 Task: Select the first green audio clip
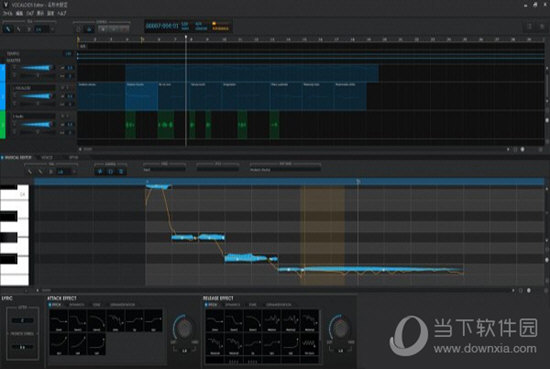[130, 125]
